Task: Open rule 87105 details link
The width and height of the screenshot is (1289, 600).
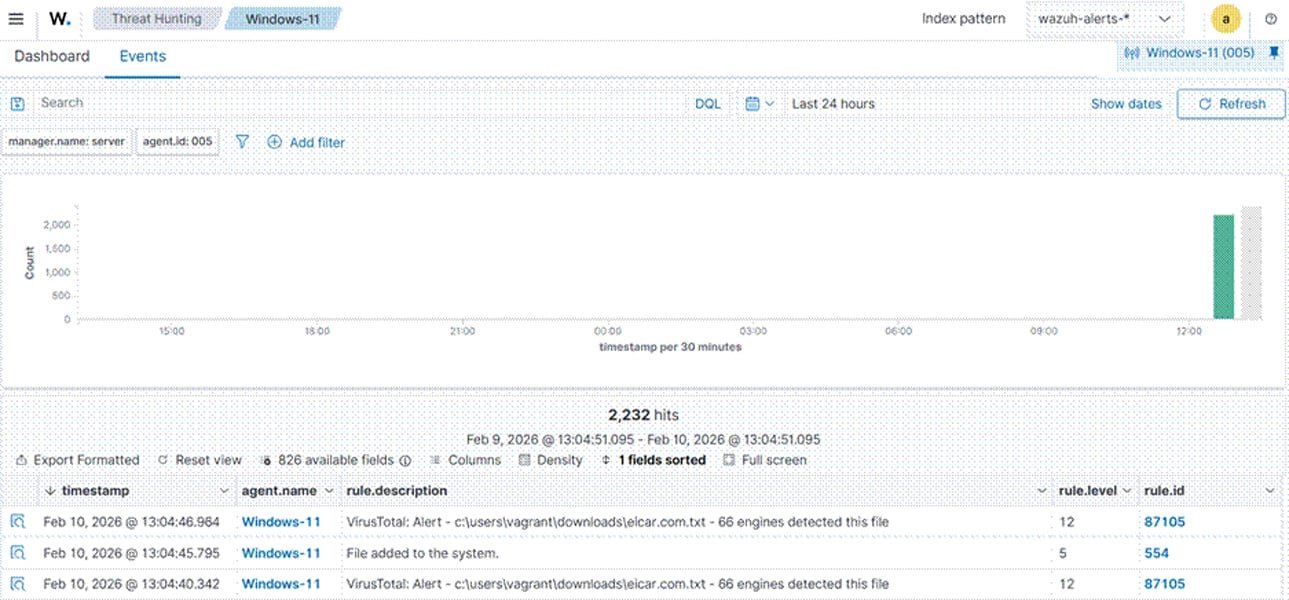Action: pos(1163,521)
